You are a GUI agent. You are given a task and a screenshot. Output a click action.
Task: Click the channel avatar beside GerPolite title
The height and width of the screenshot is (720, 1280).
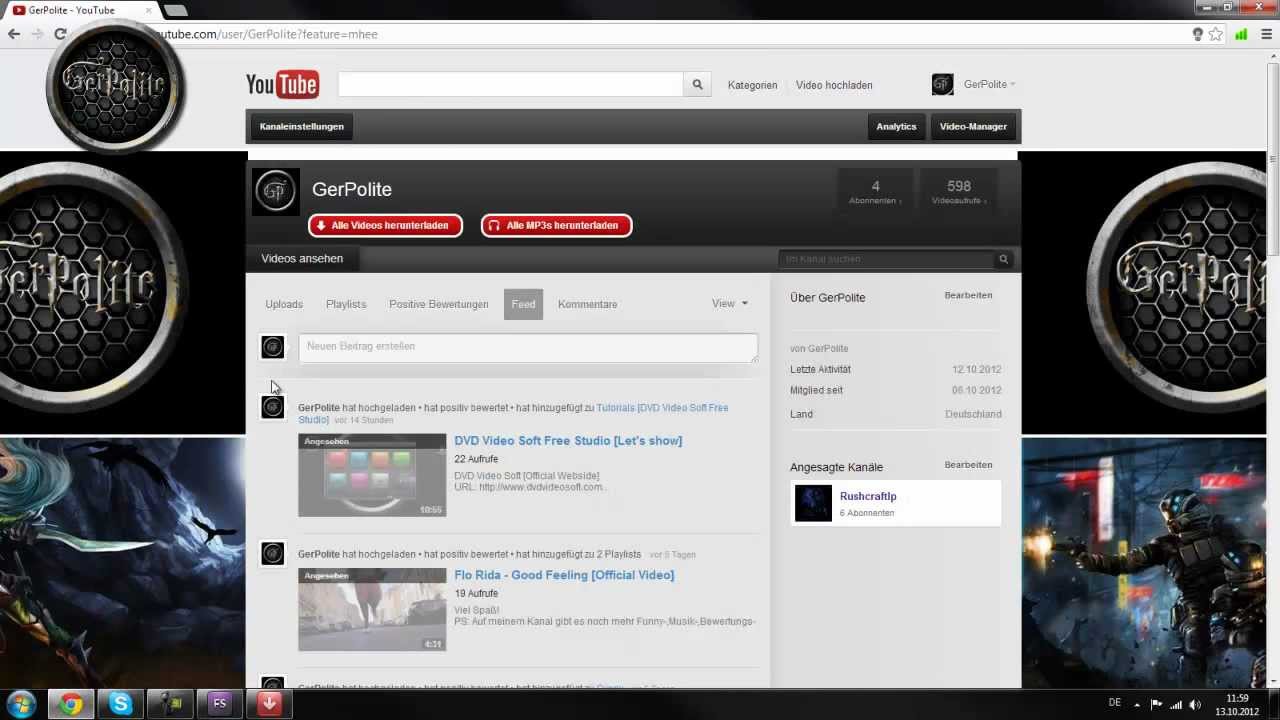[x=276, y=191]
